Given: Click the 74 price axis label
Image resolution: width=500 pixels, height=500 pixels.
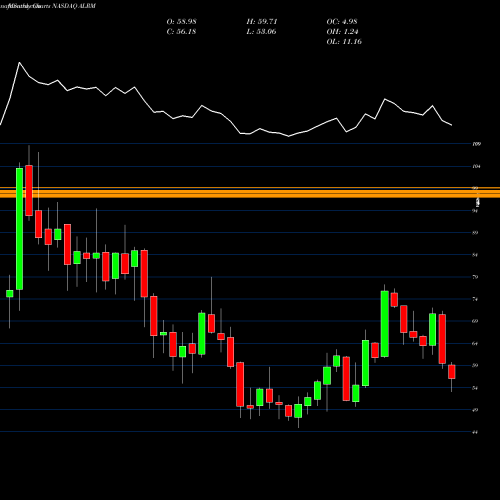Looking at the screenshot, I should point(475,299).
